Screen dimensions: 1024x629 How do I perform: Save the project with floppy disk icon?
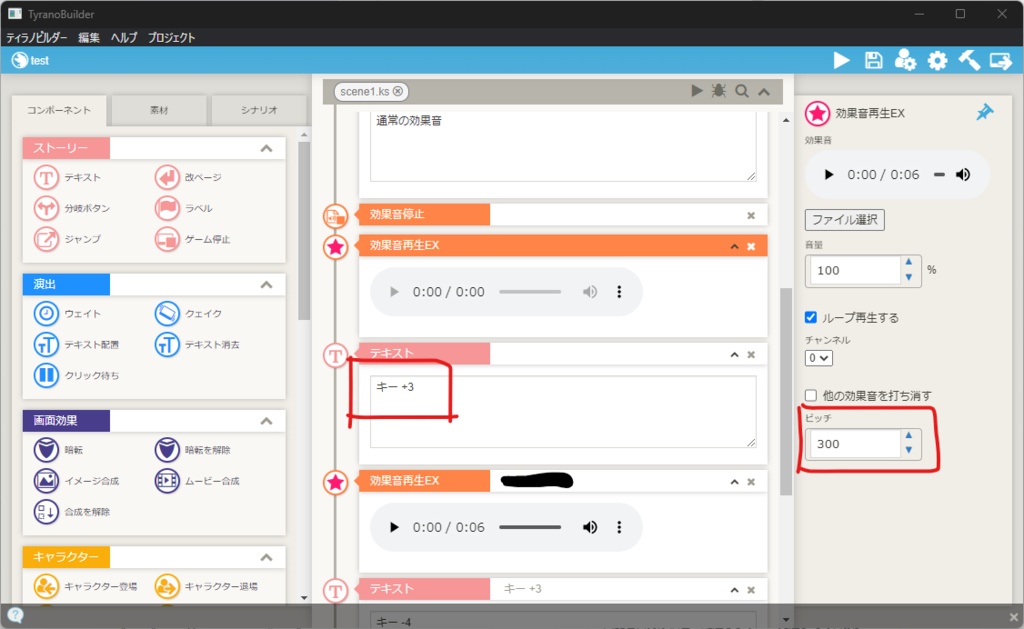[873, 61]
